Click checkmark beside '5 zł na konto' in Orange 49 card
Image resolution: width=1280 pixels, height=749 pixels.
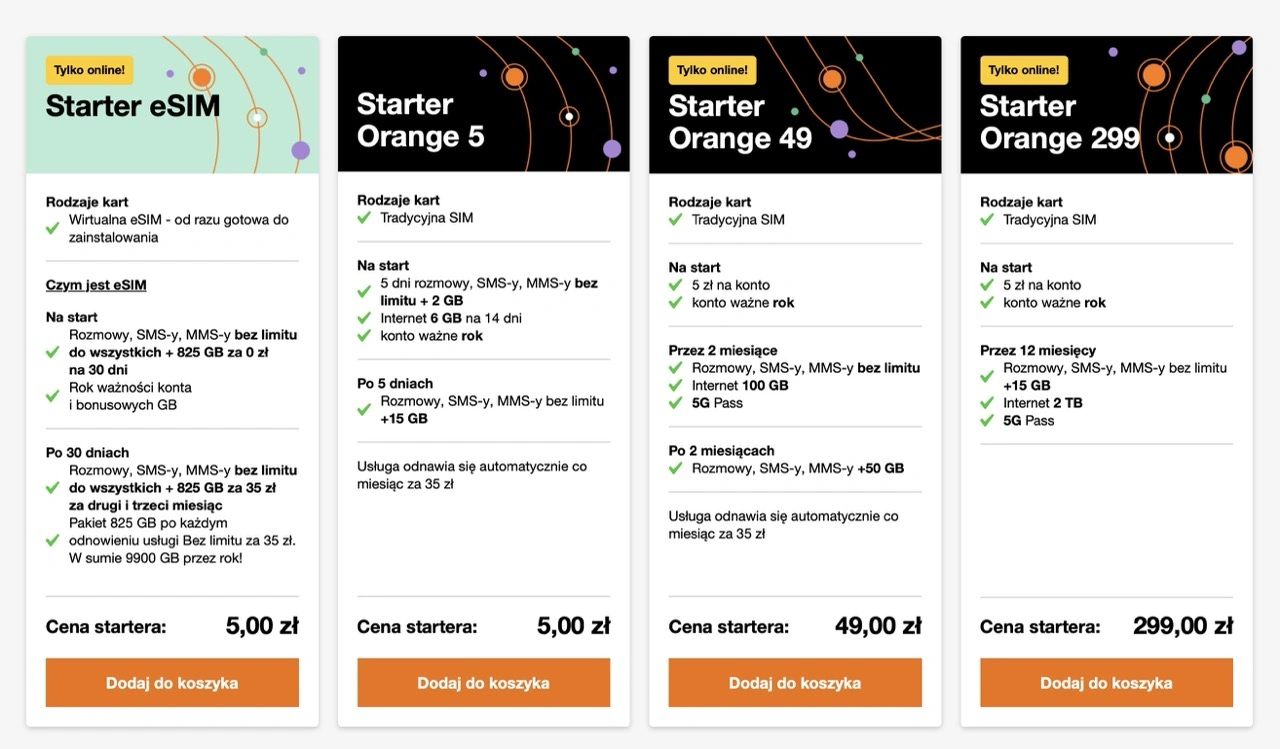pos(676,285)
